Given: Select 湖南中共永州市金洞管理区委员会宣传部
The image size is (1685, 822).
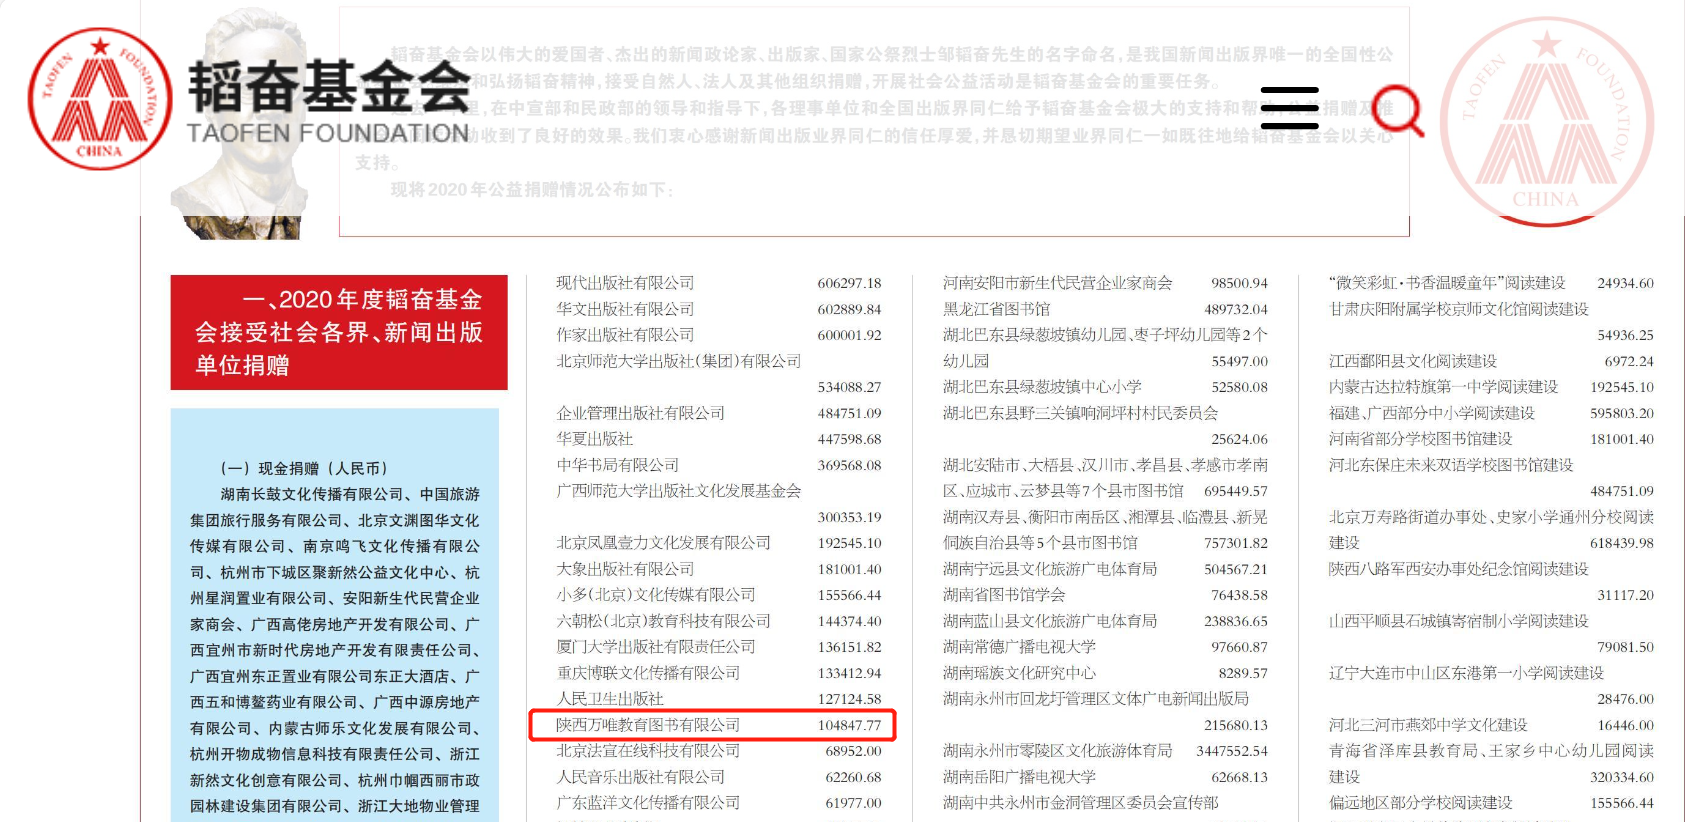Looking at the screenshot, I should point(1081,803).
